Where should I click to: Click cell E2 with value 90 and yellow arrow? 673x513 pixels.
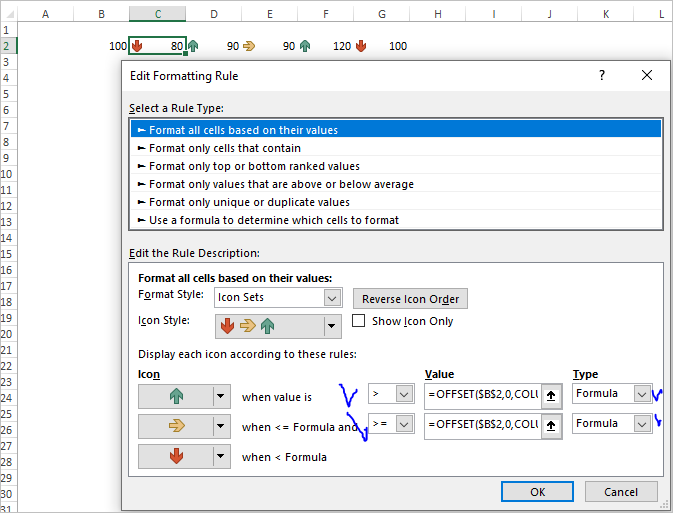point(270,46)
